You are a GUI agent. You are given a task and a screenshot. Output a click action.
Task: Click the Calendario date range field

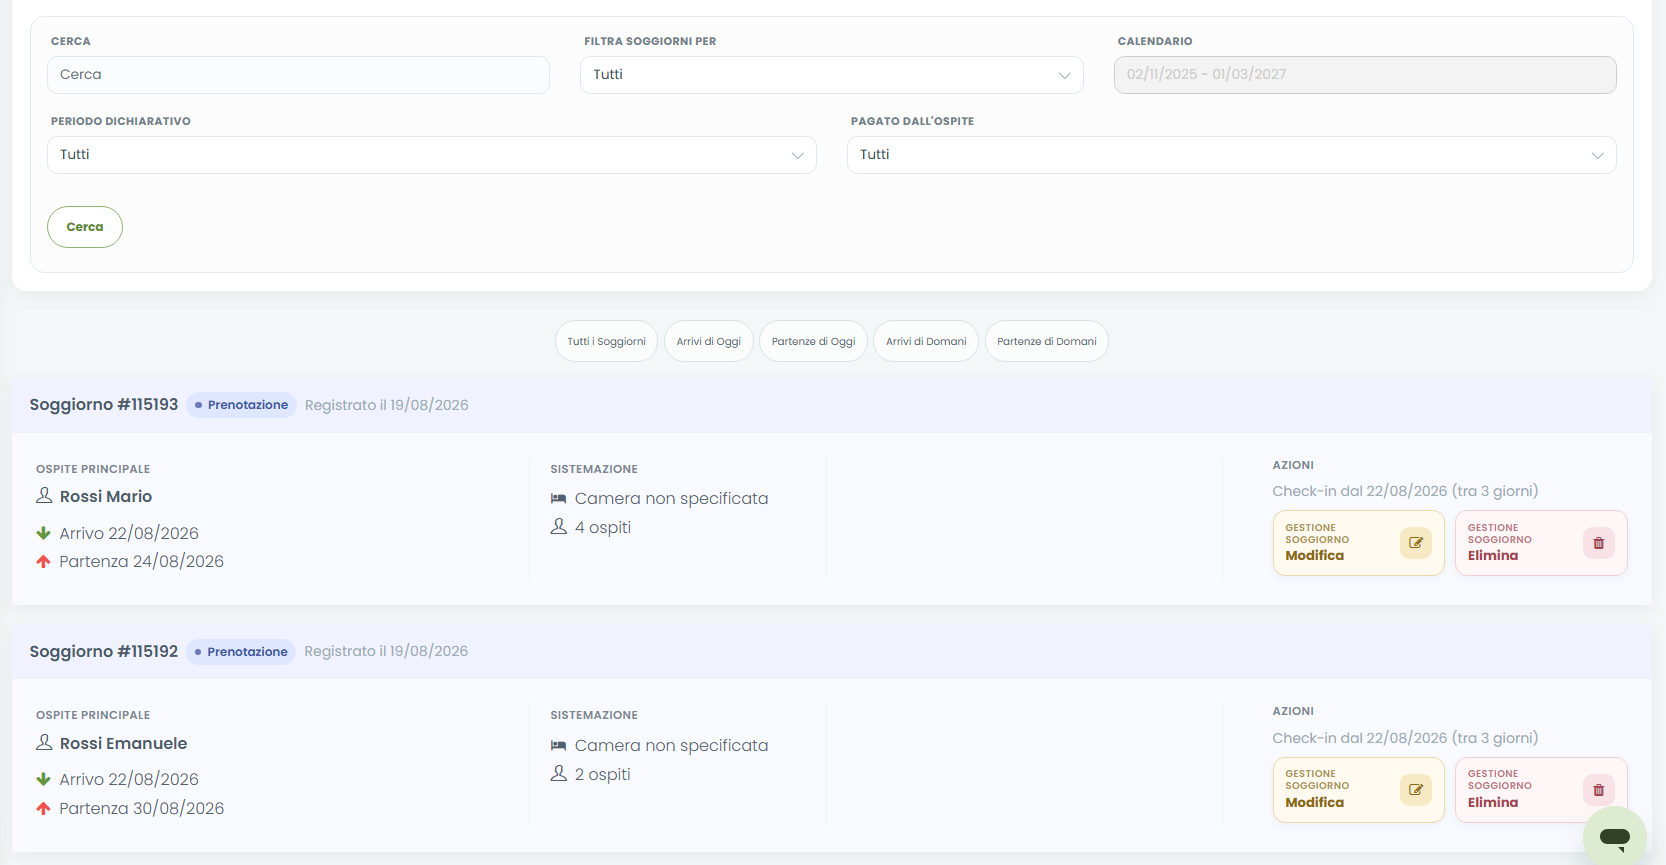1365,75
